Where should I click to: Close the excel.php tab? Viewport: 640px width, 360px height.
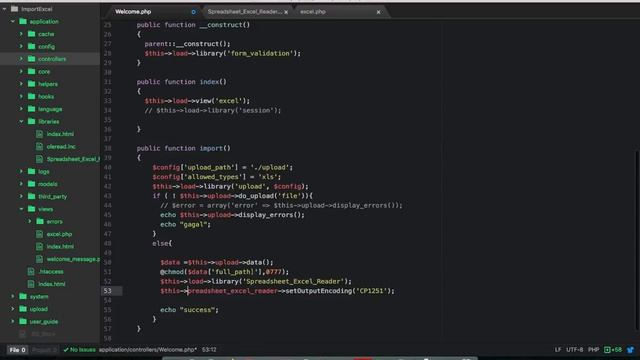click(378, 12)
